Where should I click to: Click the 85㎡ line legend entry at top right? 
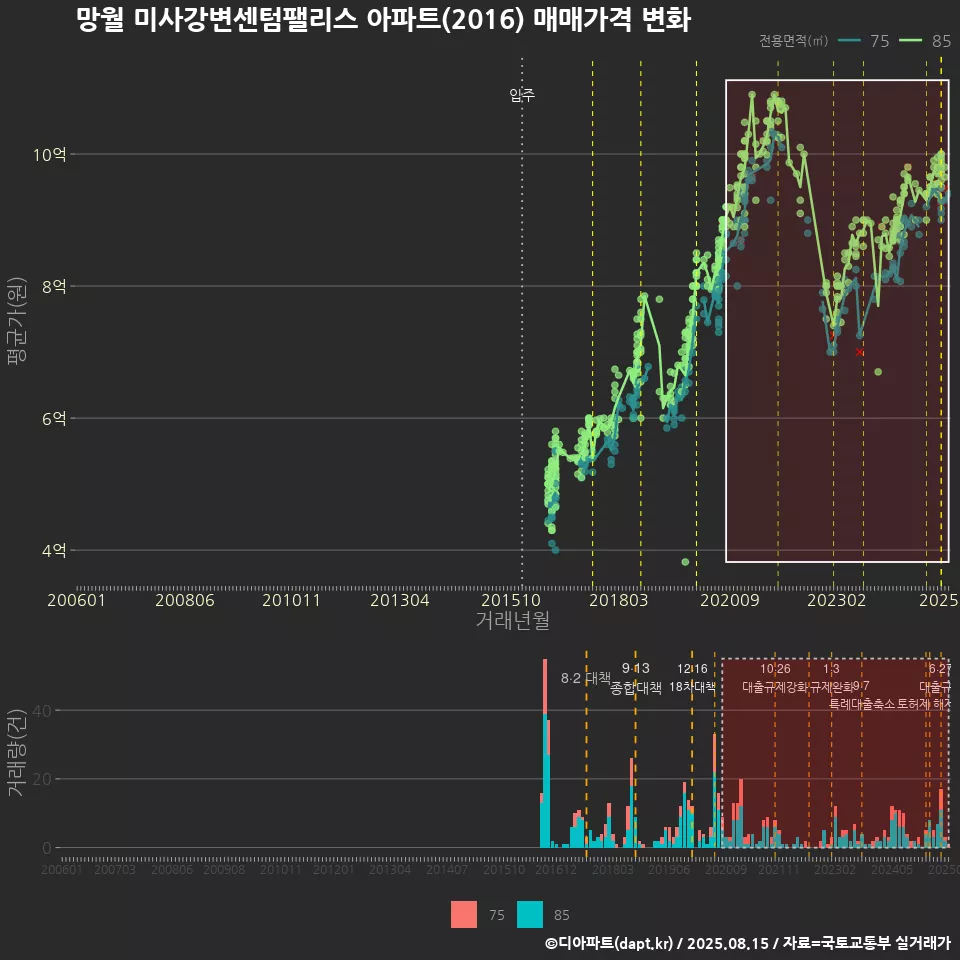coord(925,41)
